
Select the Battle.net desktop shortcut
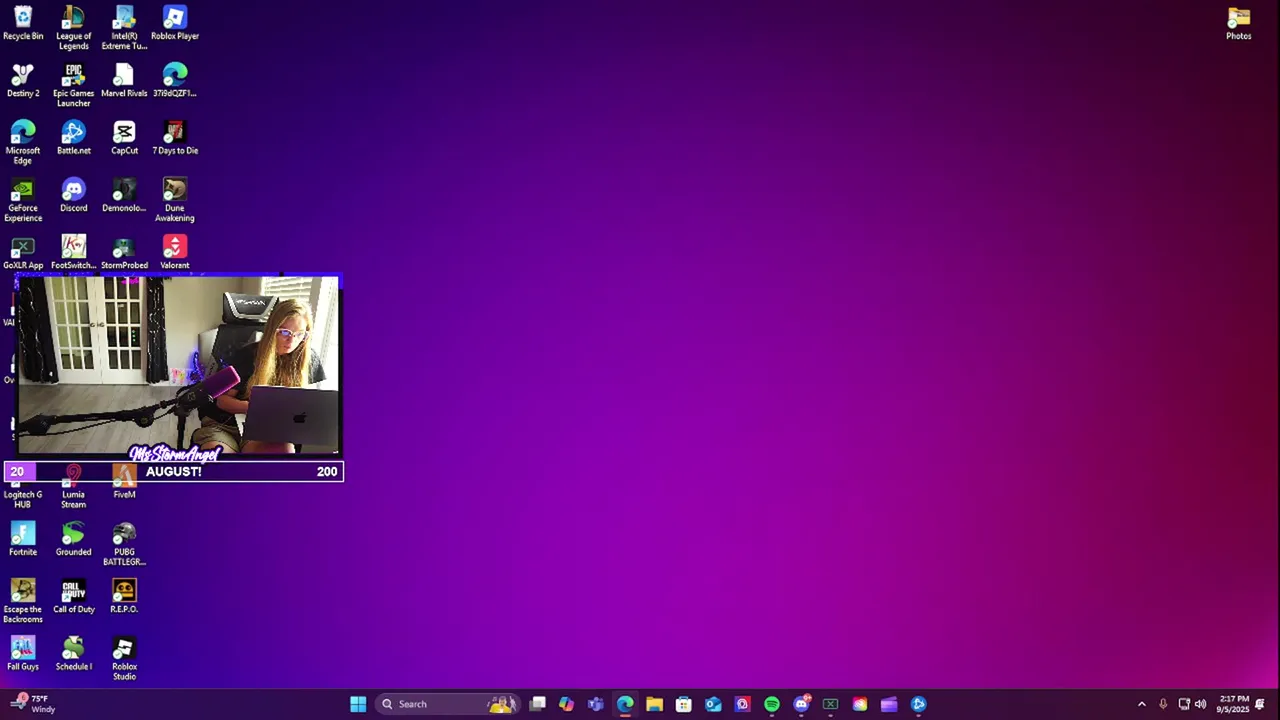73,138
